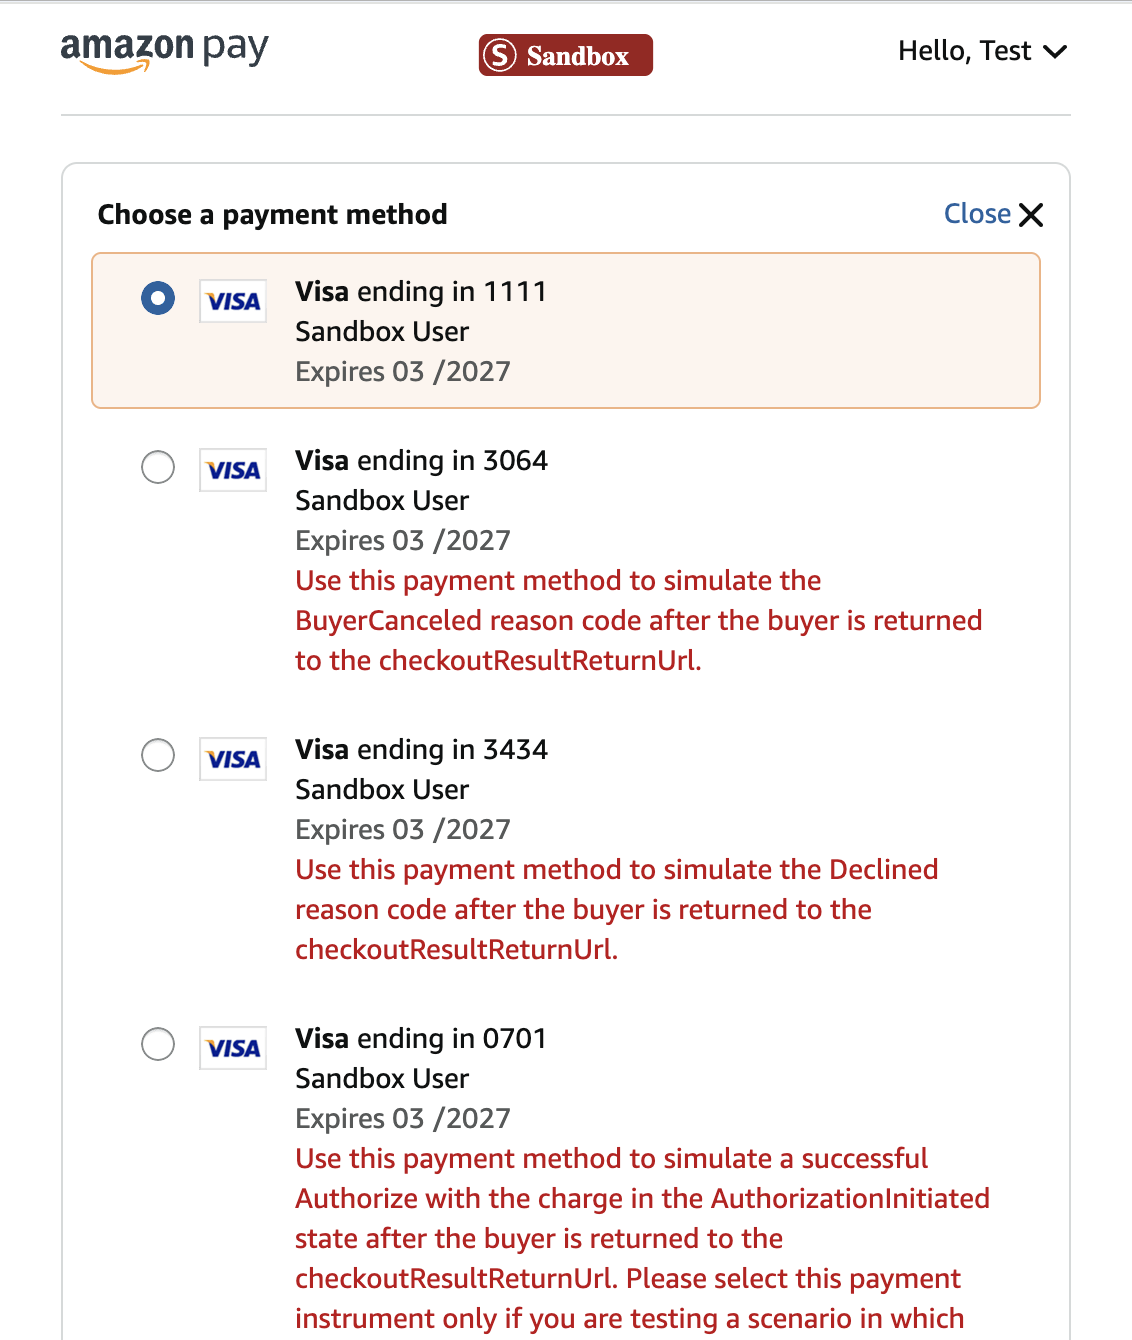Close the payment method chooser via Close link
Image resolution: width=1132 pixels, height=1340 pixels.
click(x=977, y=214)
